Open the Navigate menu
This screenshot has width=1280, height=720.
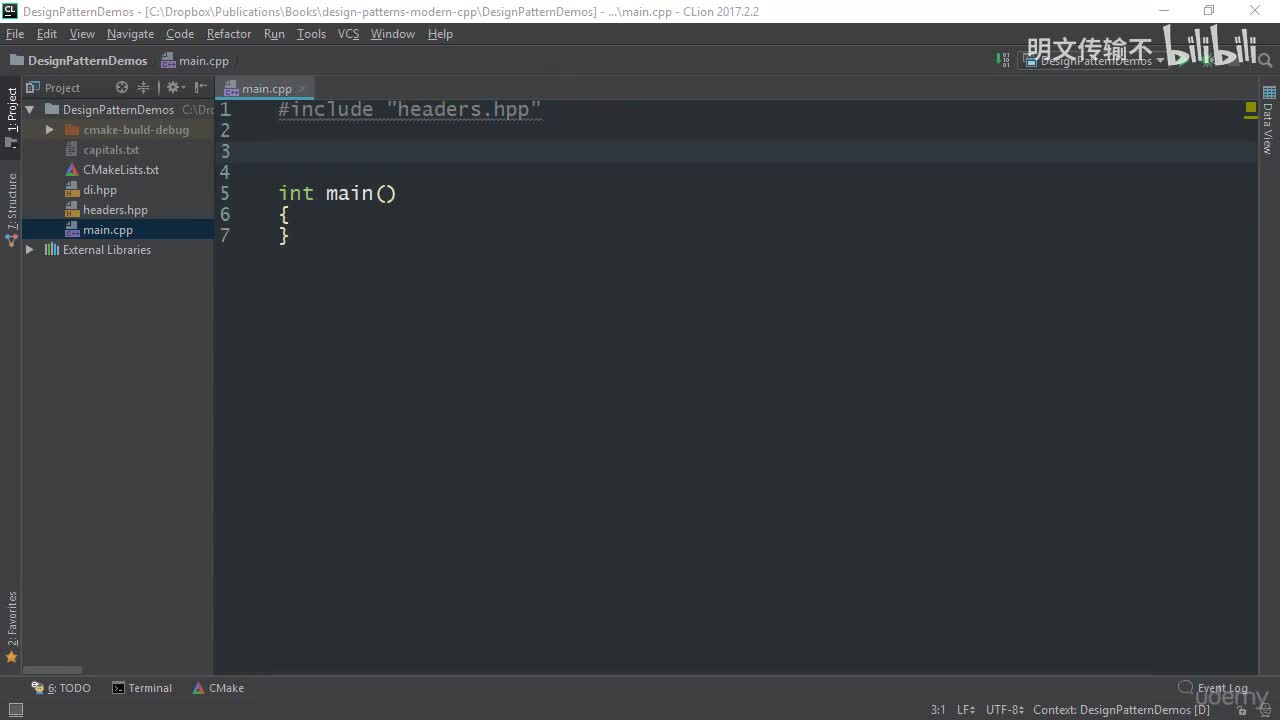(130, 34)
